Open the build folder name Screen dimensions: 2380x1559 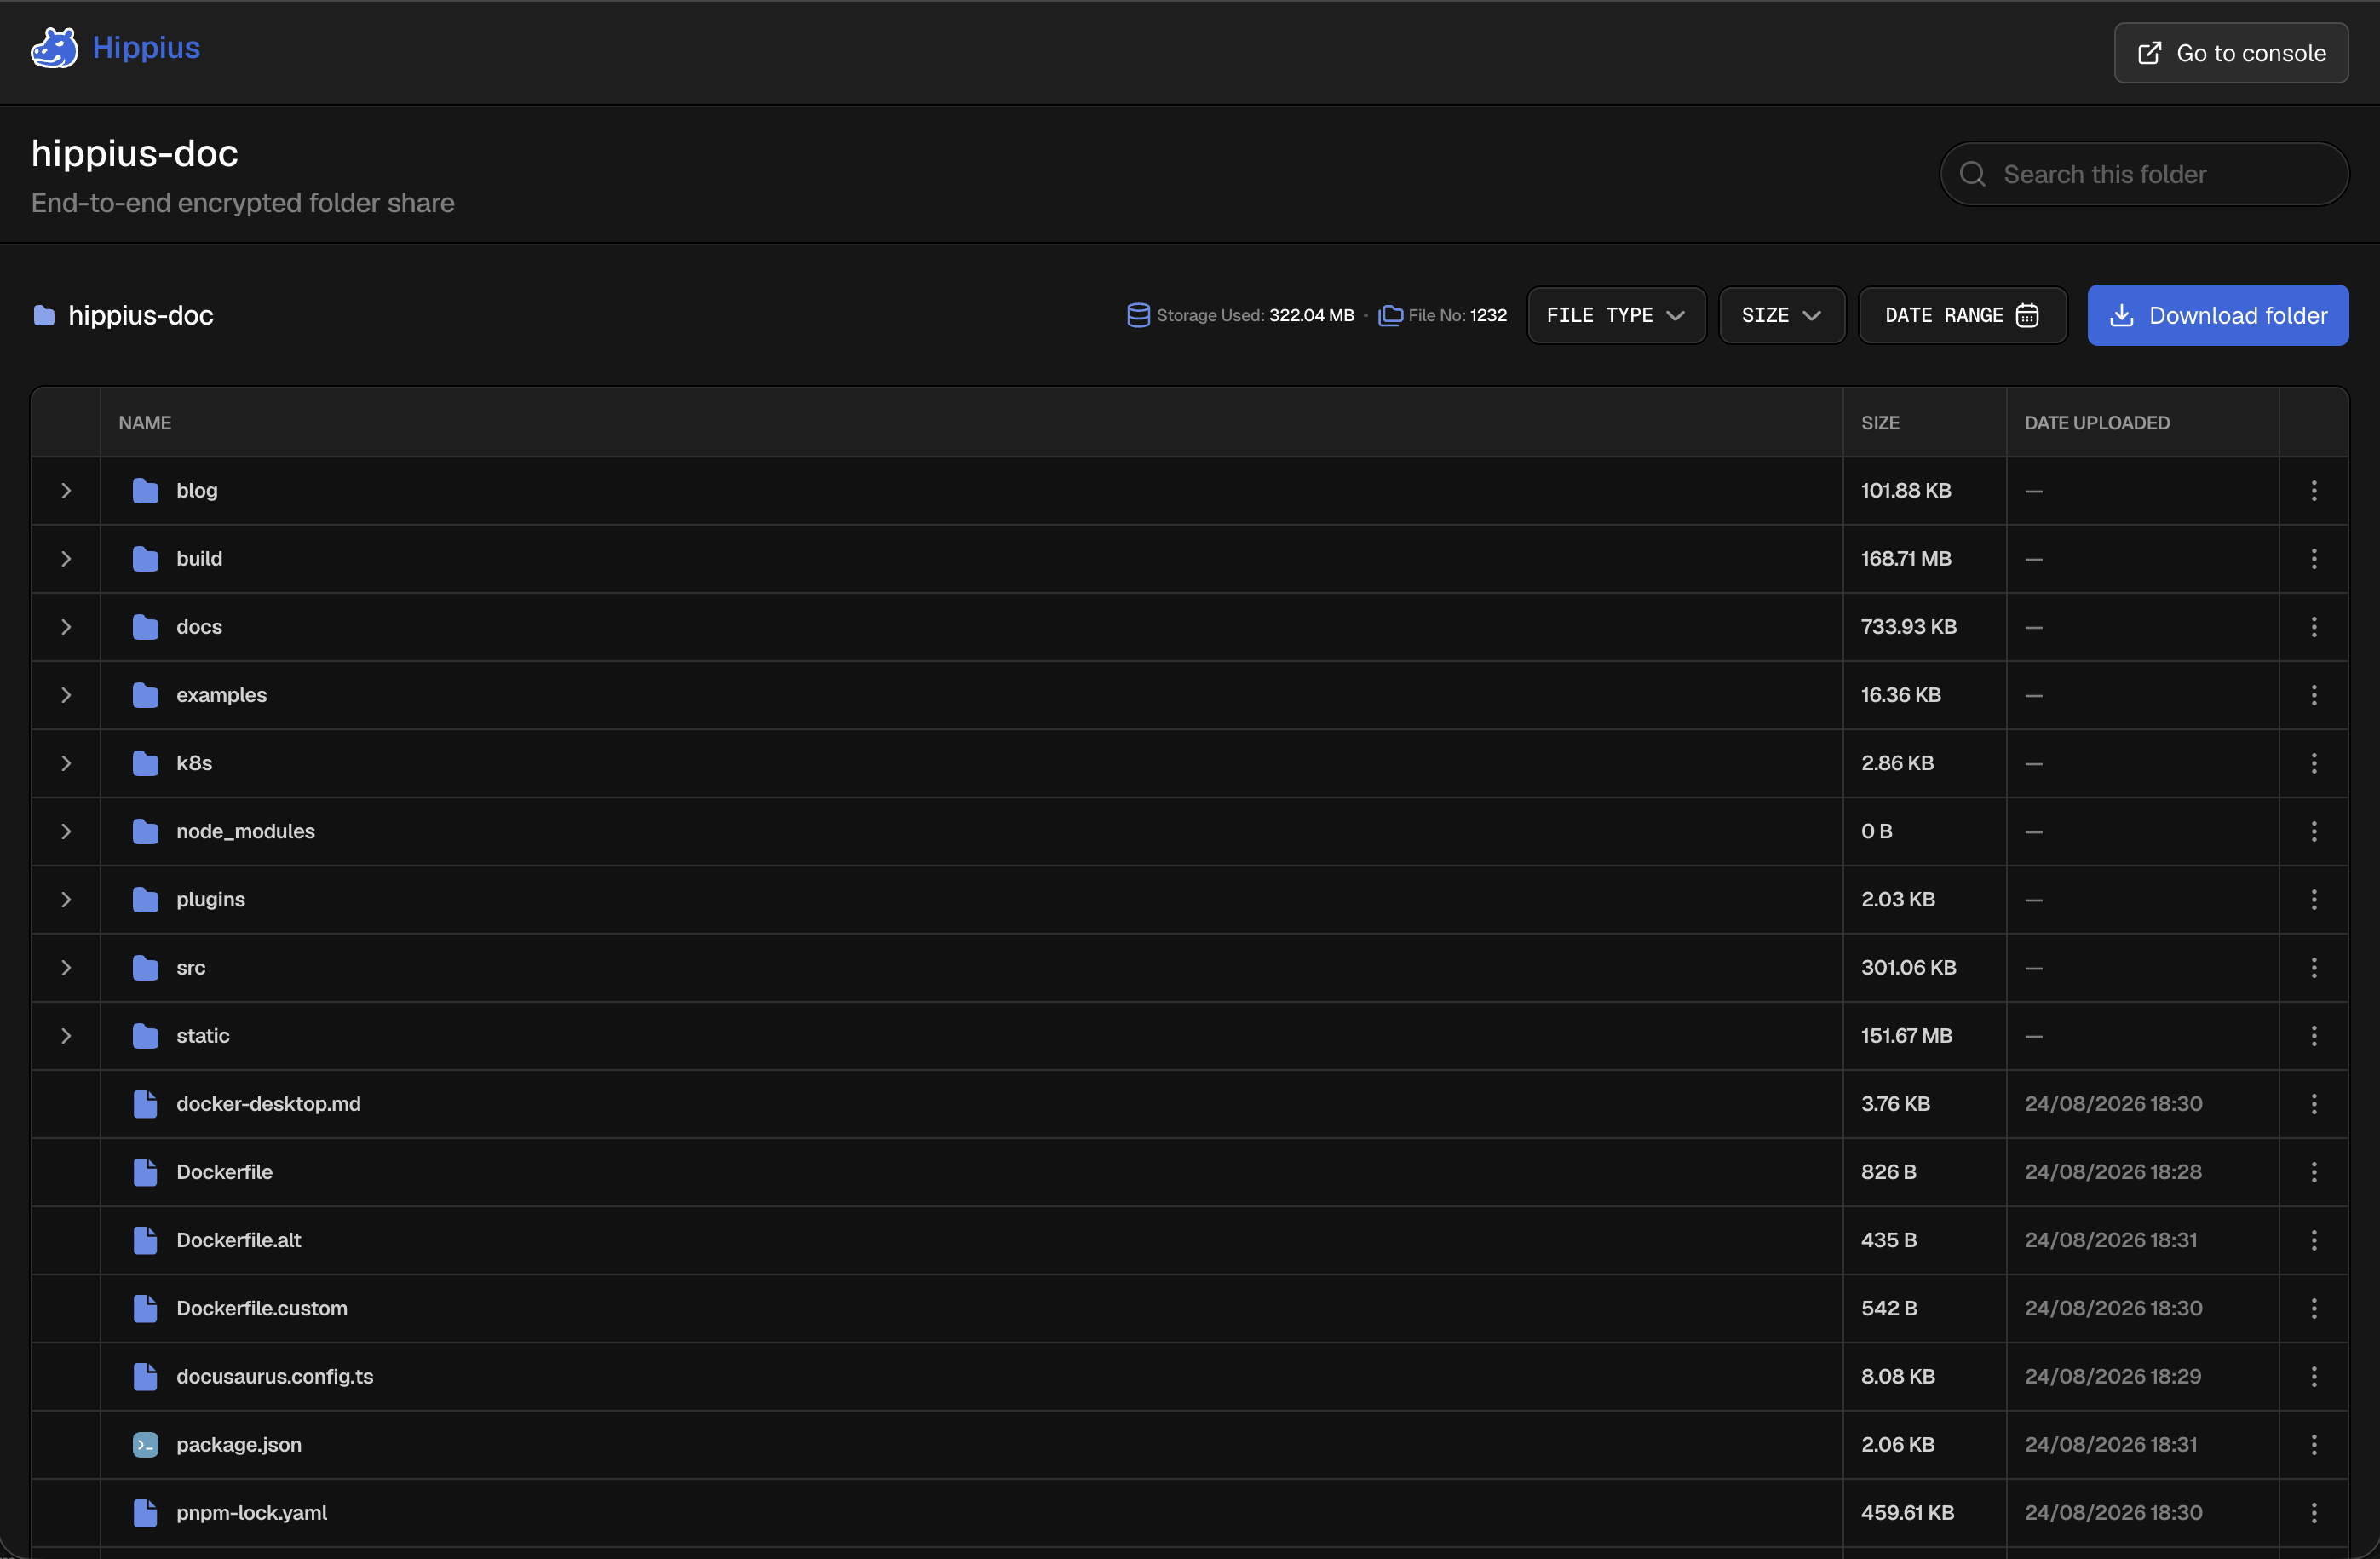[x=199, y=559]
